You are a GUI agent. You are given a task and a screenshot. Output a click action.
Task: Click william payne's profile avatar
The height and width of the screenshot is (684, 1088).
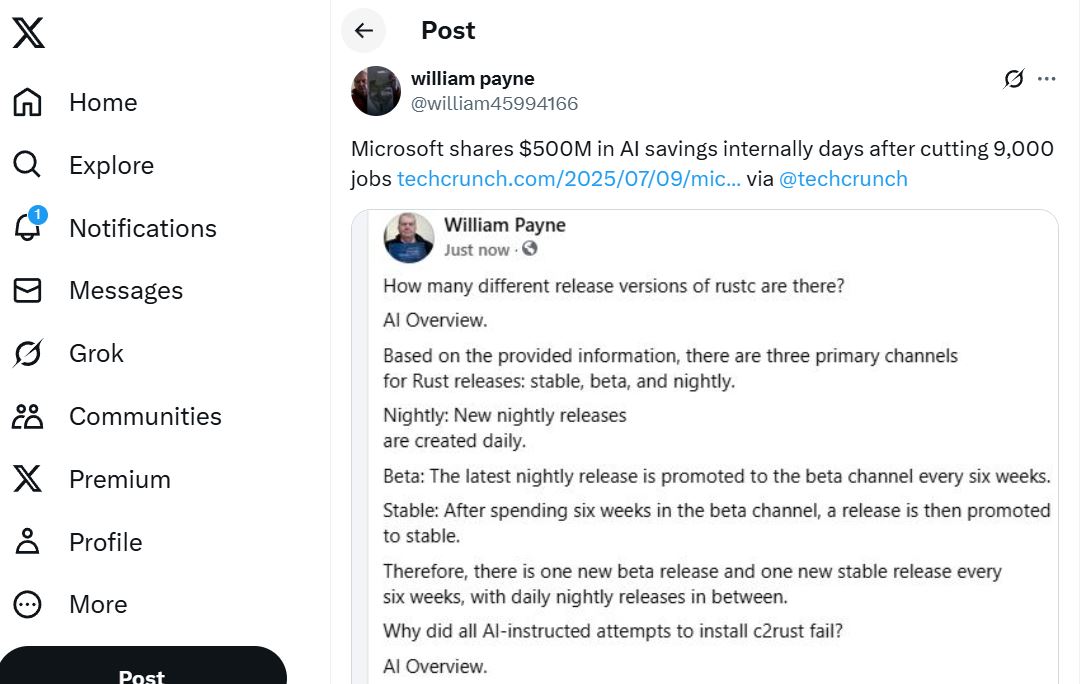click(376, 91)
